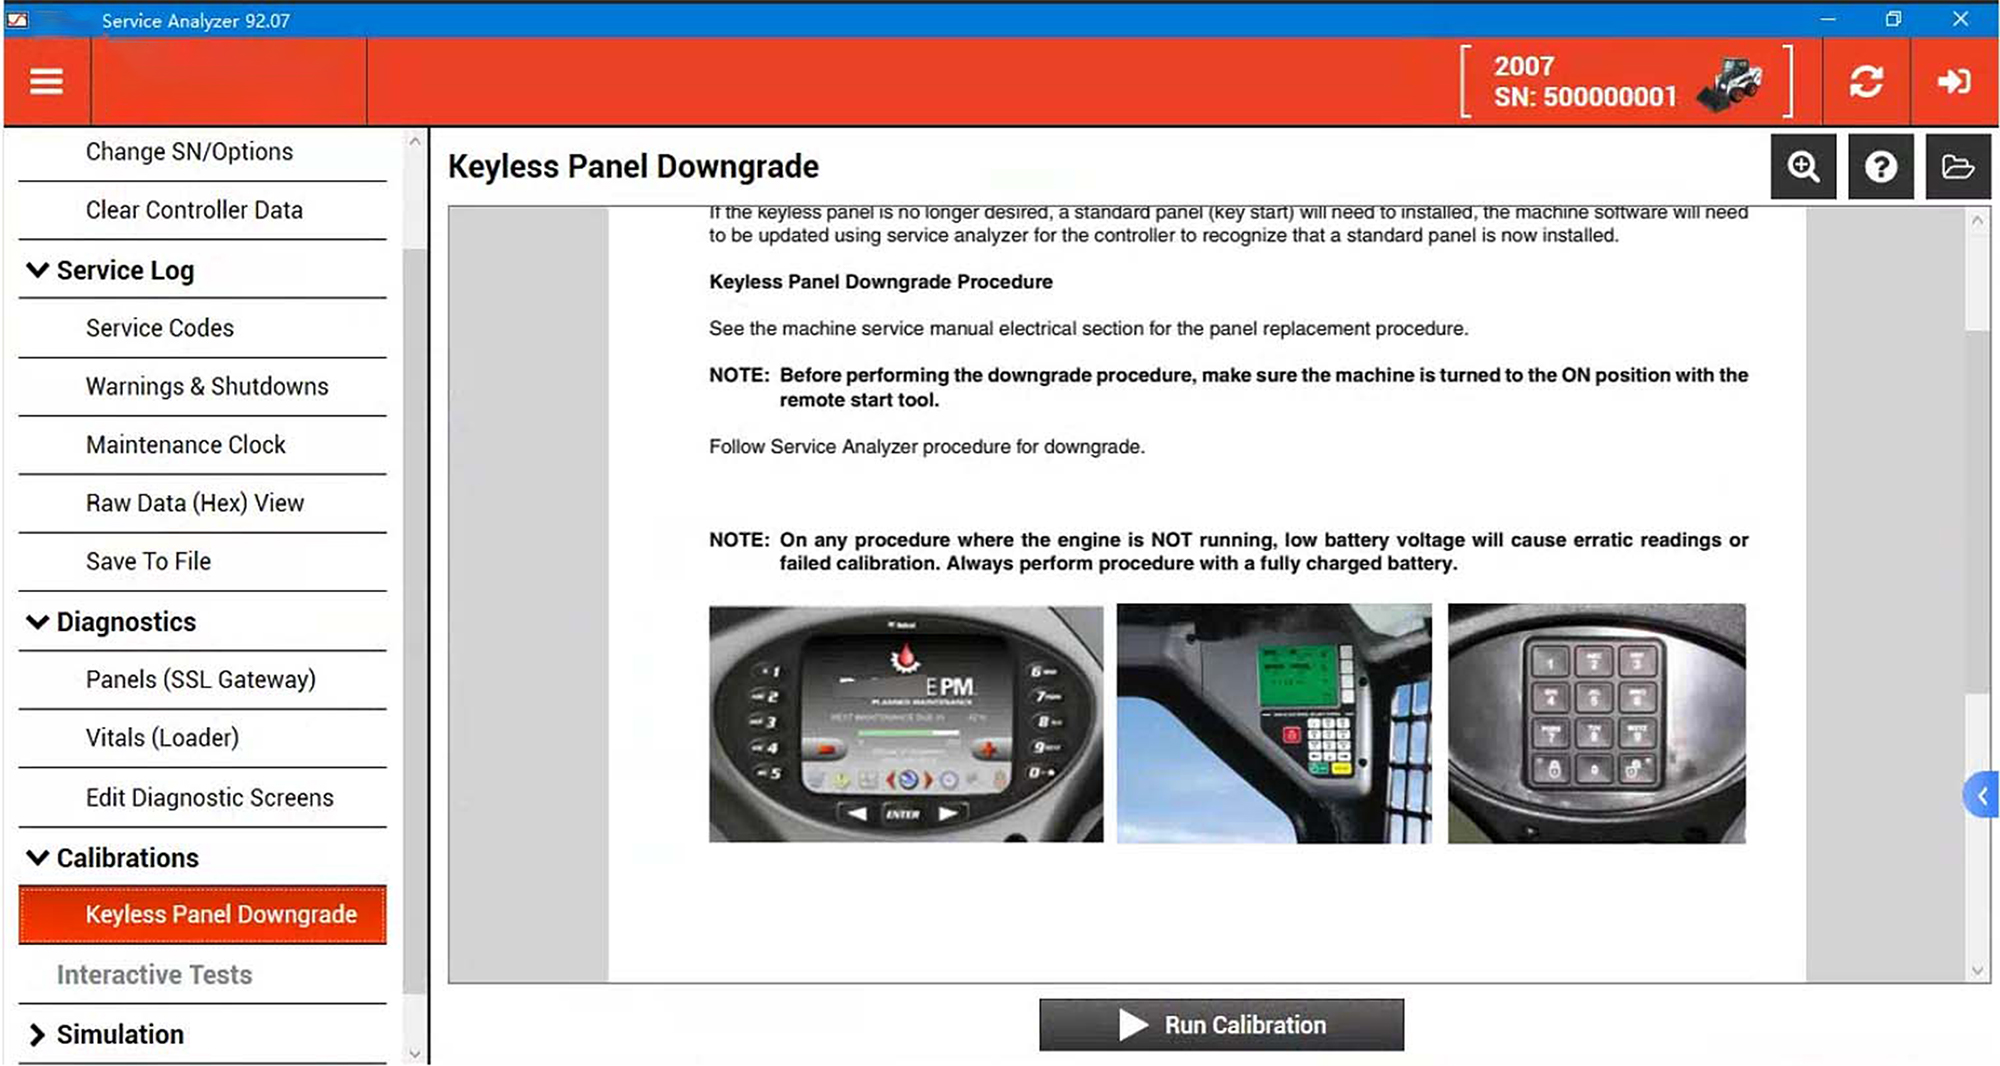Select Maintenance Clock
2000x1066 pixels.
point(202,445)
